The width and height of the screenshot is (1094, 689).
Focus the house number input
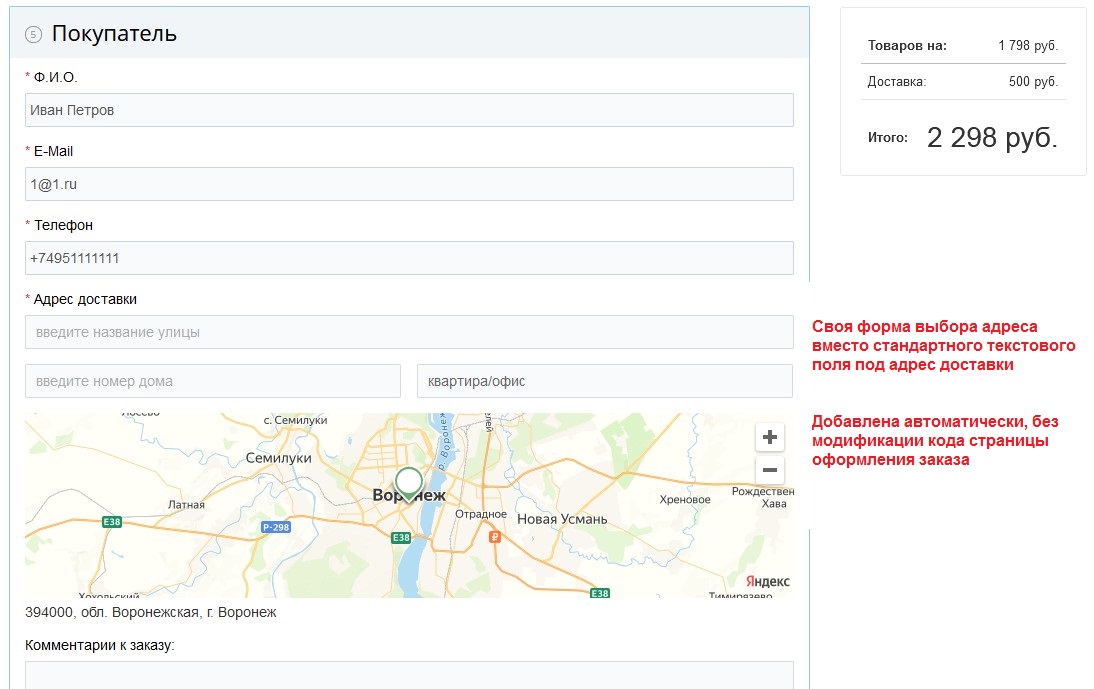[x=213, y=381]
